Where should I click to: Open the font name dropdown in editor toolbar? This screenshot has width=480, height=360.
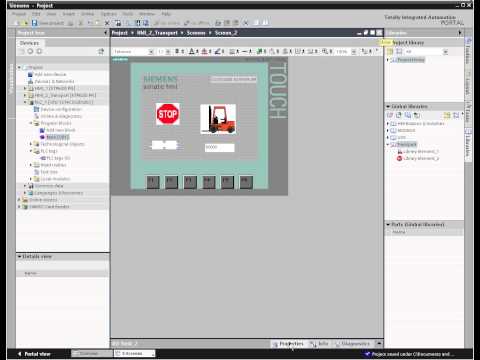pos(151,52)
